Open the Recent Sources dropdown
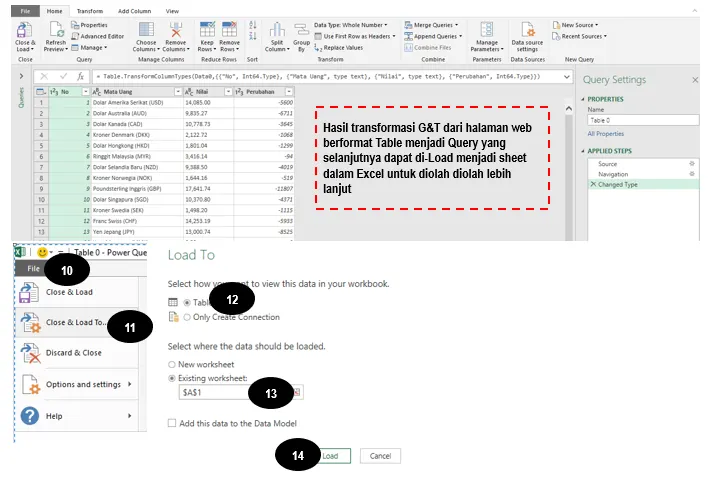710x477 pixels. tap(580, 36)
